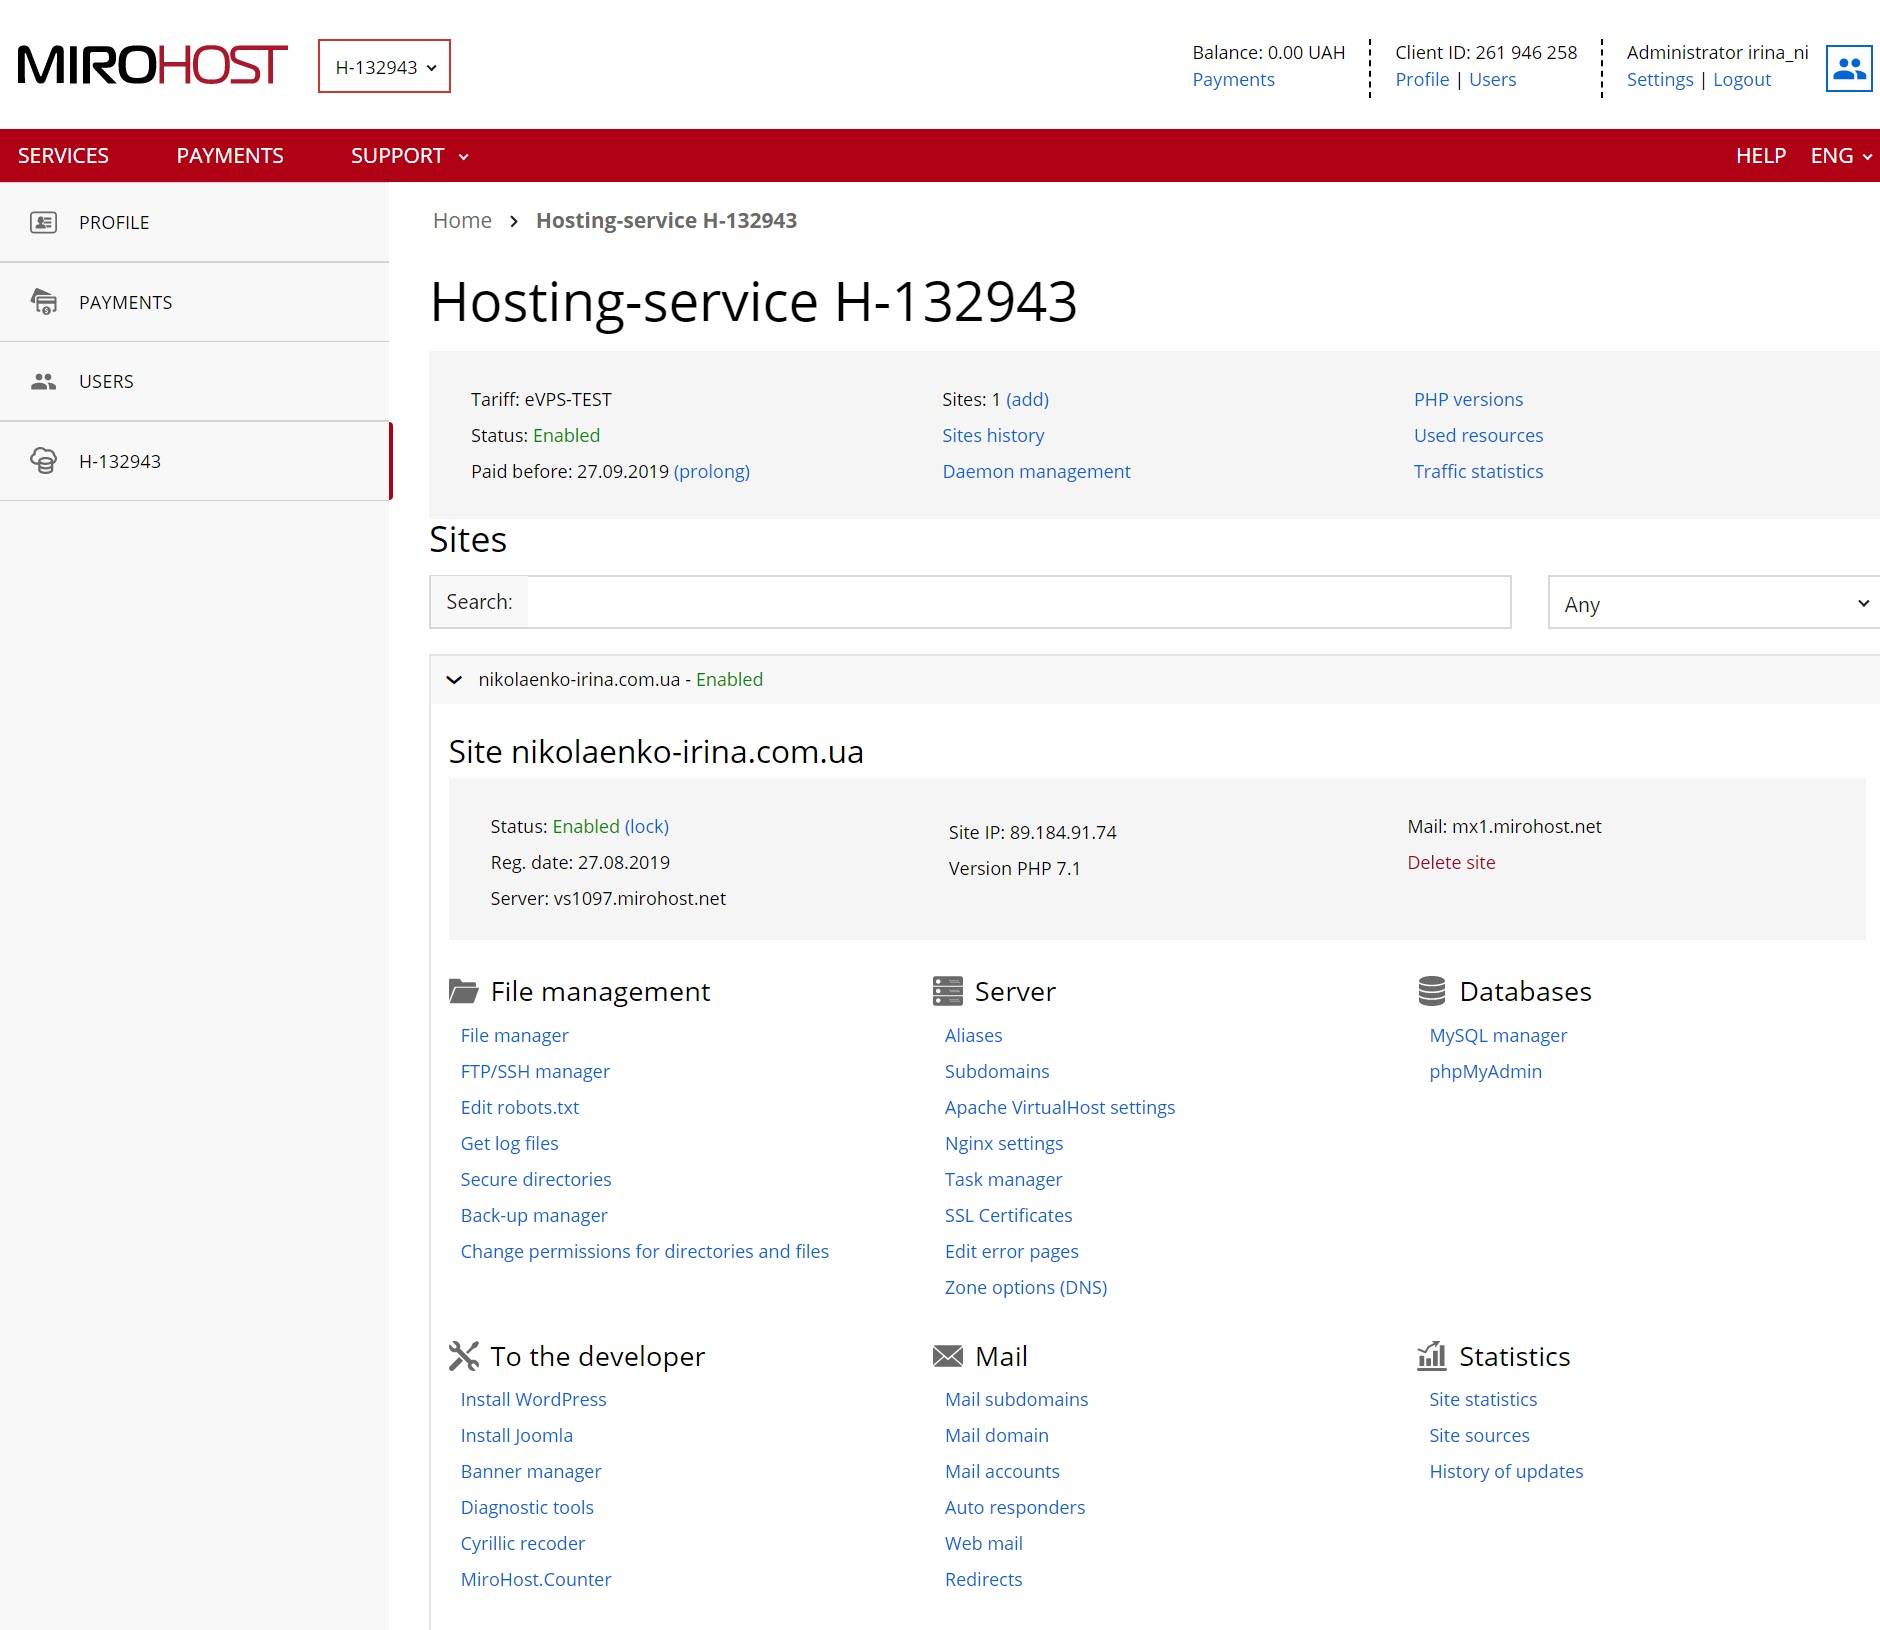The image size is (1880, 1630).
Task: Open the Users link under Client ID
Action: coord(1492,79)
